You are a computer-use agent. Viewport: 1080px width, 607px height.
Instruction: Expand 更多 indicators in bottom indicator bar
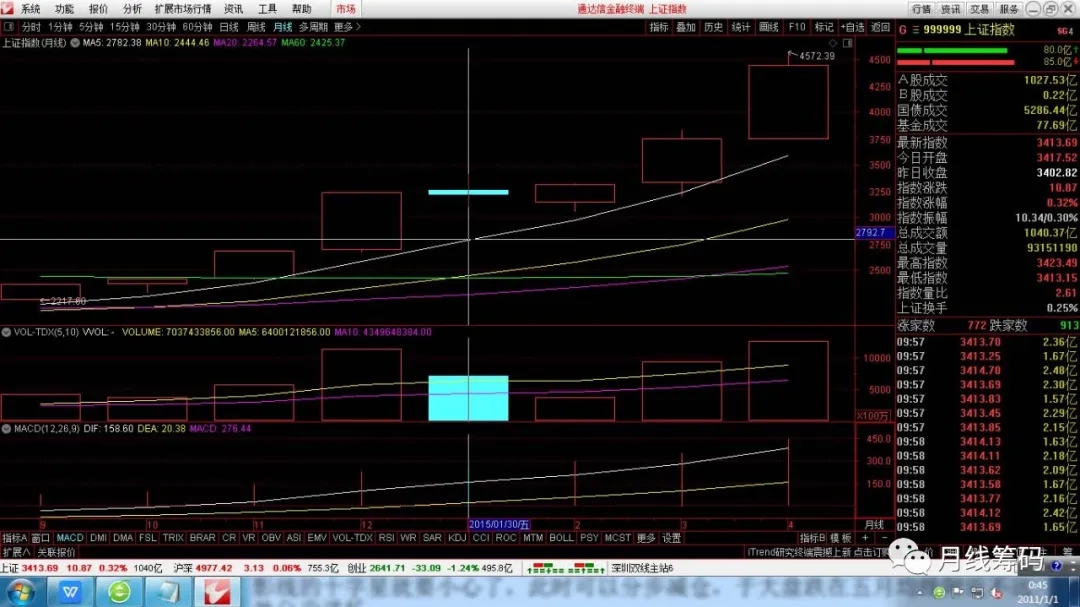pyautogui.click(x=646, y=538)
